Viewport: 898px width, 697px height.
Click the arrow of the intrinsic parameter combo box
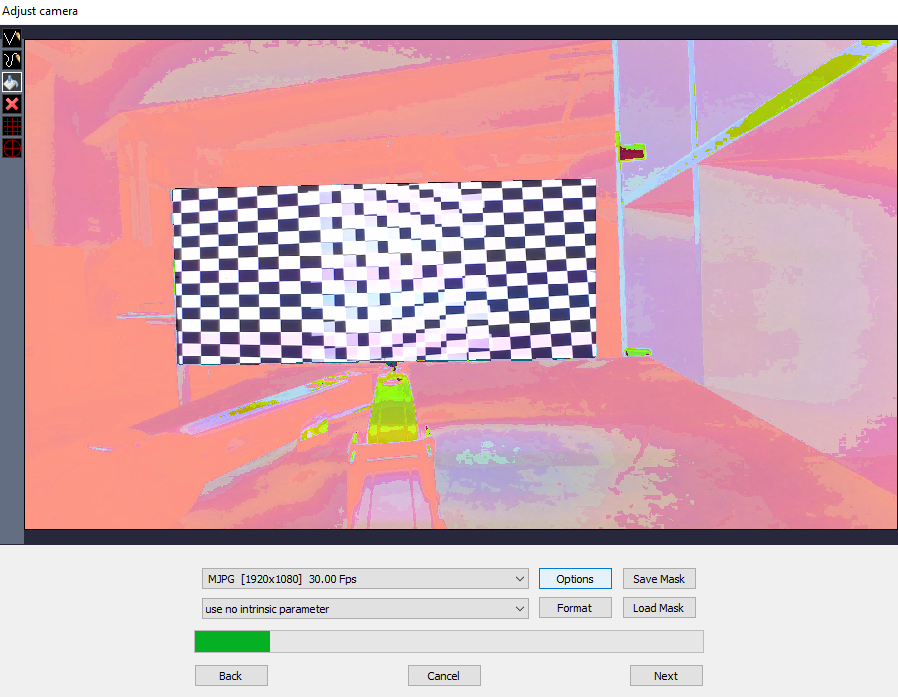tap(518, 608)
